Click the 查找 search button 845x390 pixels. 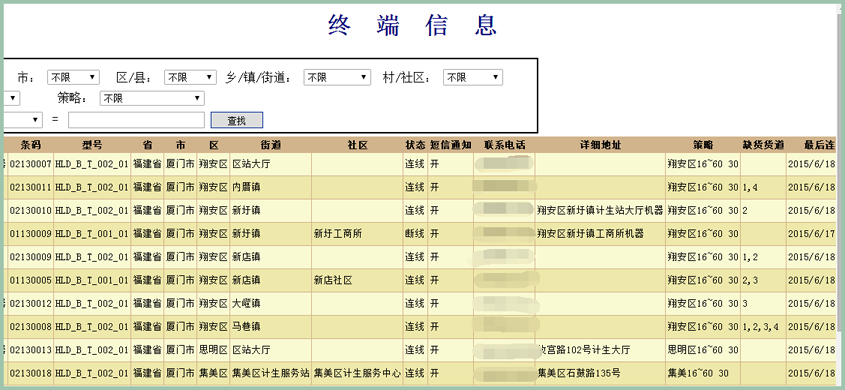pyautogui.click(x=237, y=120)
